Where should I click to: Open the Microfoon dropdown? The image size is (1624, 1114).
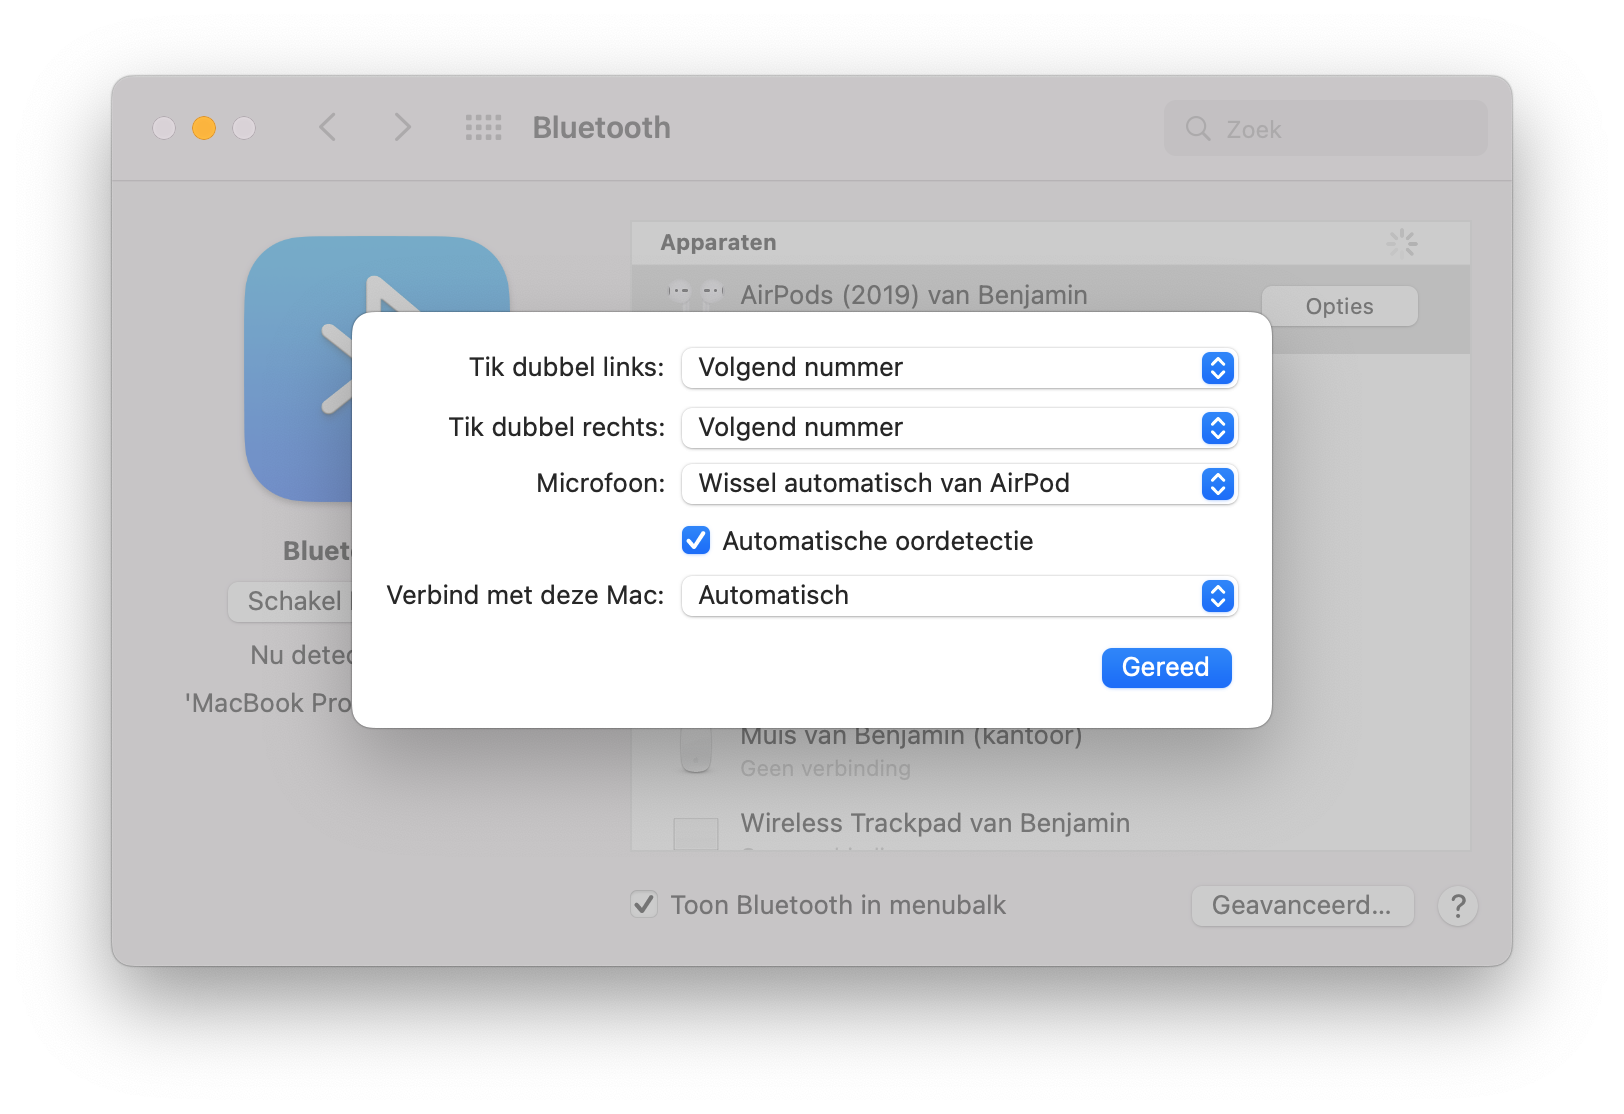click(x=959, y=484)
